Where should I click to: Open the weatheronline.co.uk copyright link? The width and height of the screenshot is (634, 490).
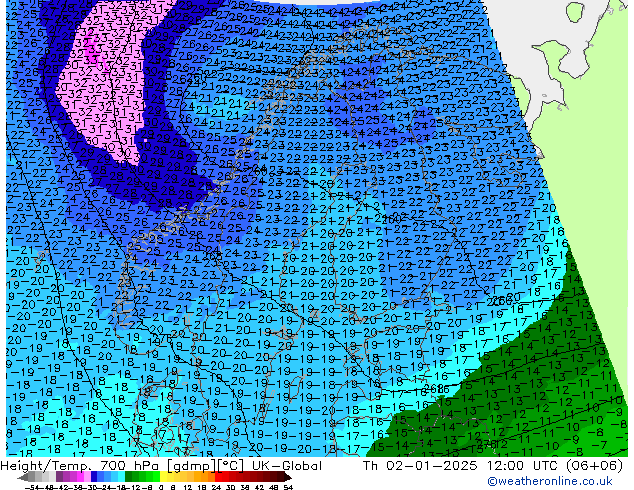550,481
